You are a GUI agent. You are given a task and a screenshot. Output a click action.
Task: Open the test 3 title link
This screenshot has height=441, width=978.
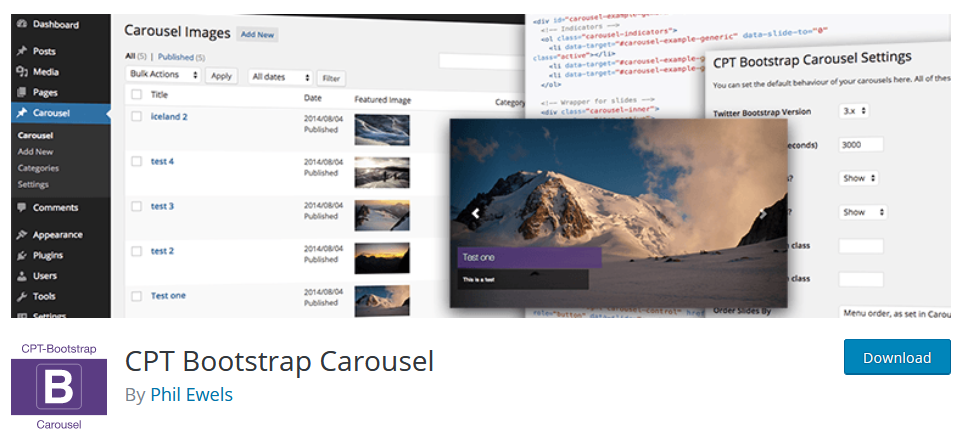162,206
